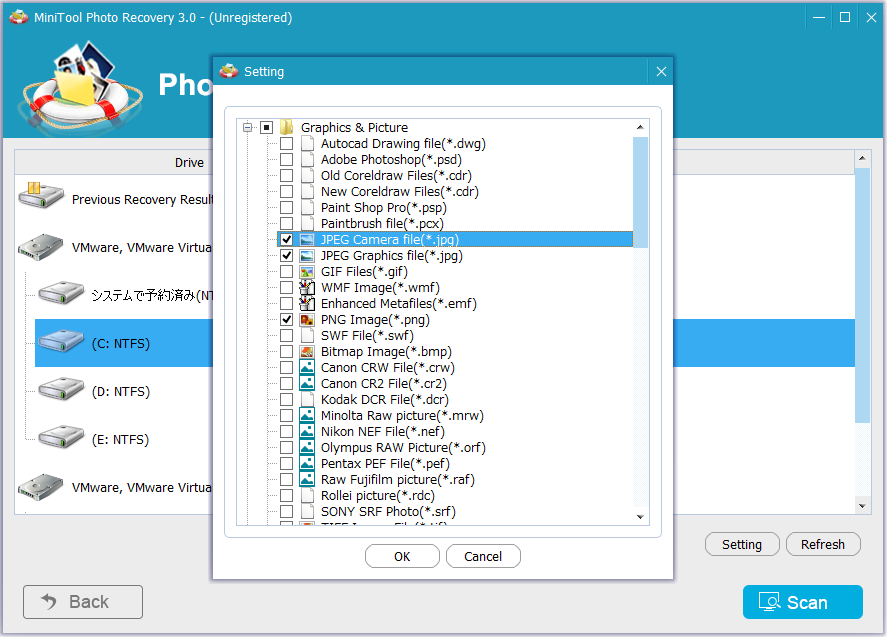
Task: Click the MiniTool lifebuoy logo in the header
Action: click(81, 88)
